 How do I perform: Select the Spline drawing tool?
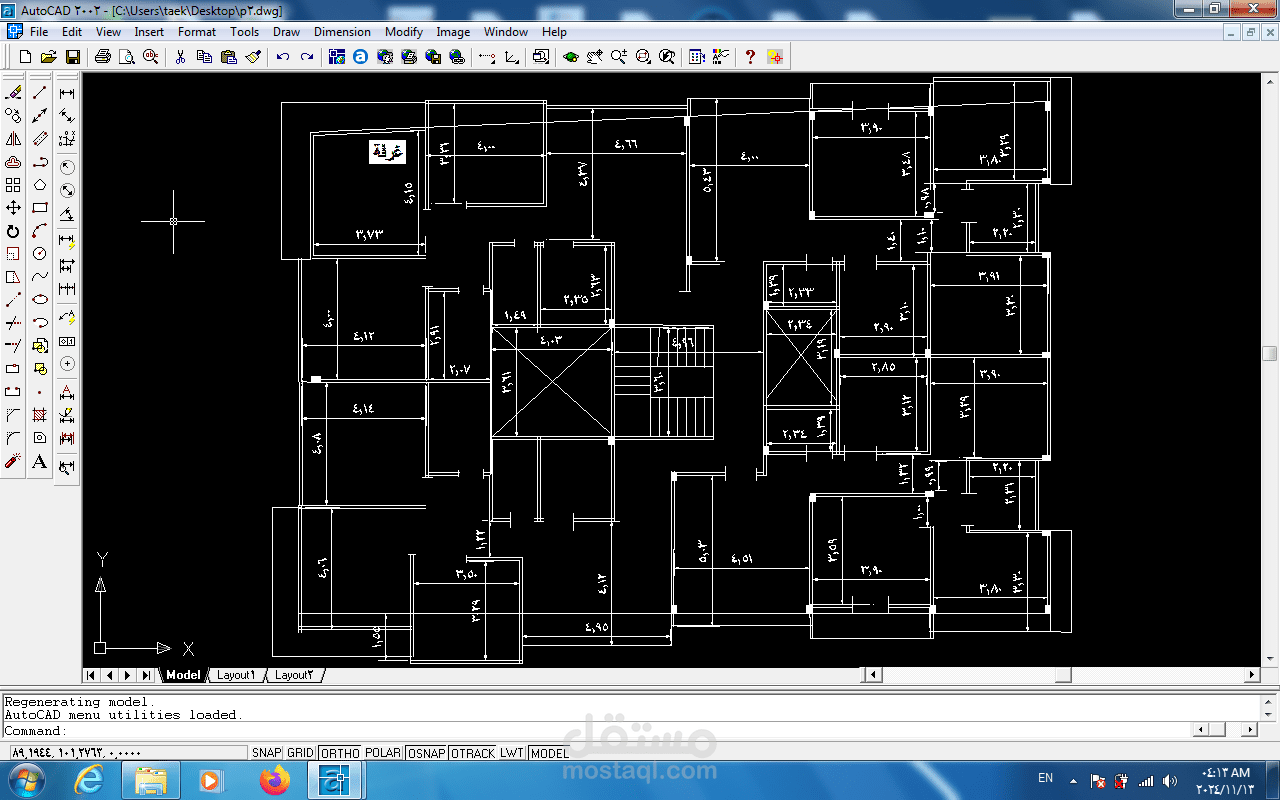point(40,277)
